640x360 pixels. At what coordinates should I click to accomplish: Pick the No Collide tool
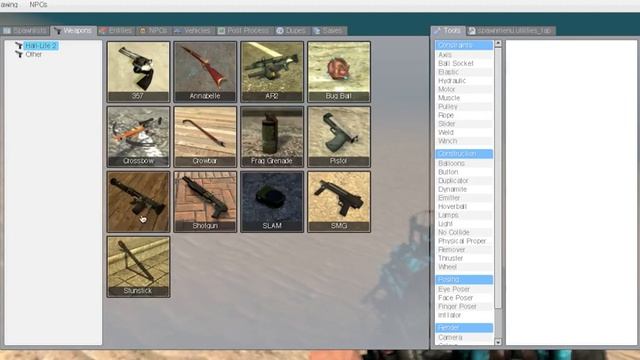pos(464,232)
